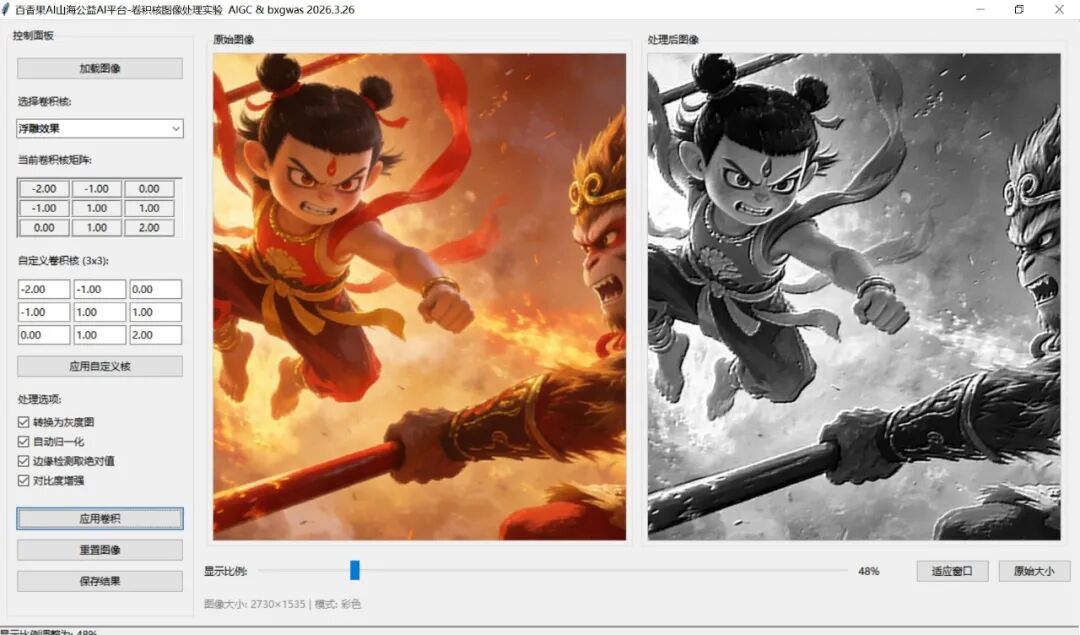Click the custom kernel middle-left field -1.00
Image resolution: width=1080 pixels, height=635 pixels.
click(x=44, y=312)
